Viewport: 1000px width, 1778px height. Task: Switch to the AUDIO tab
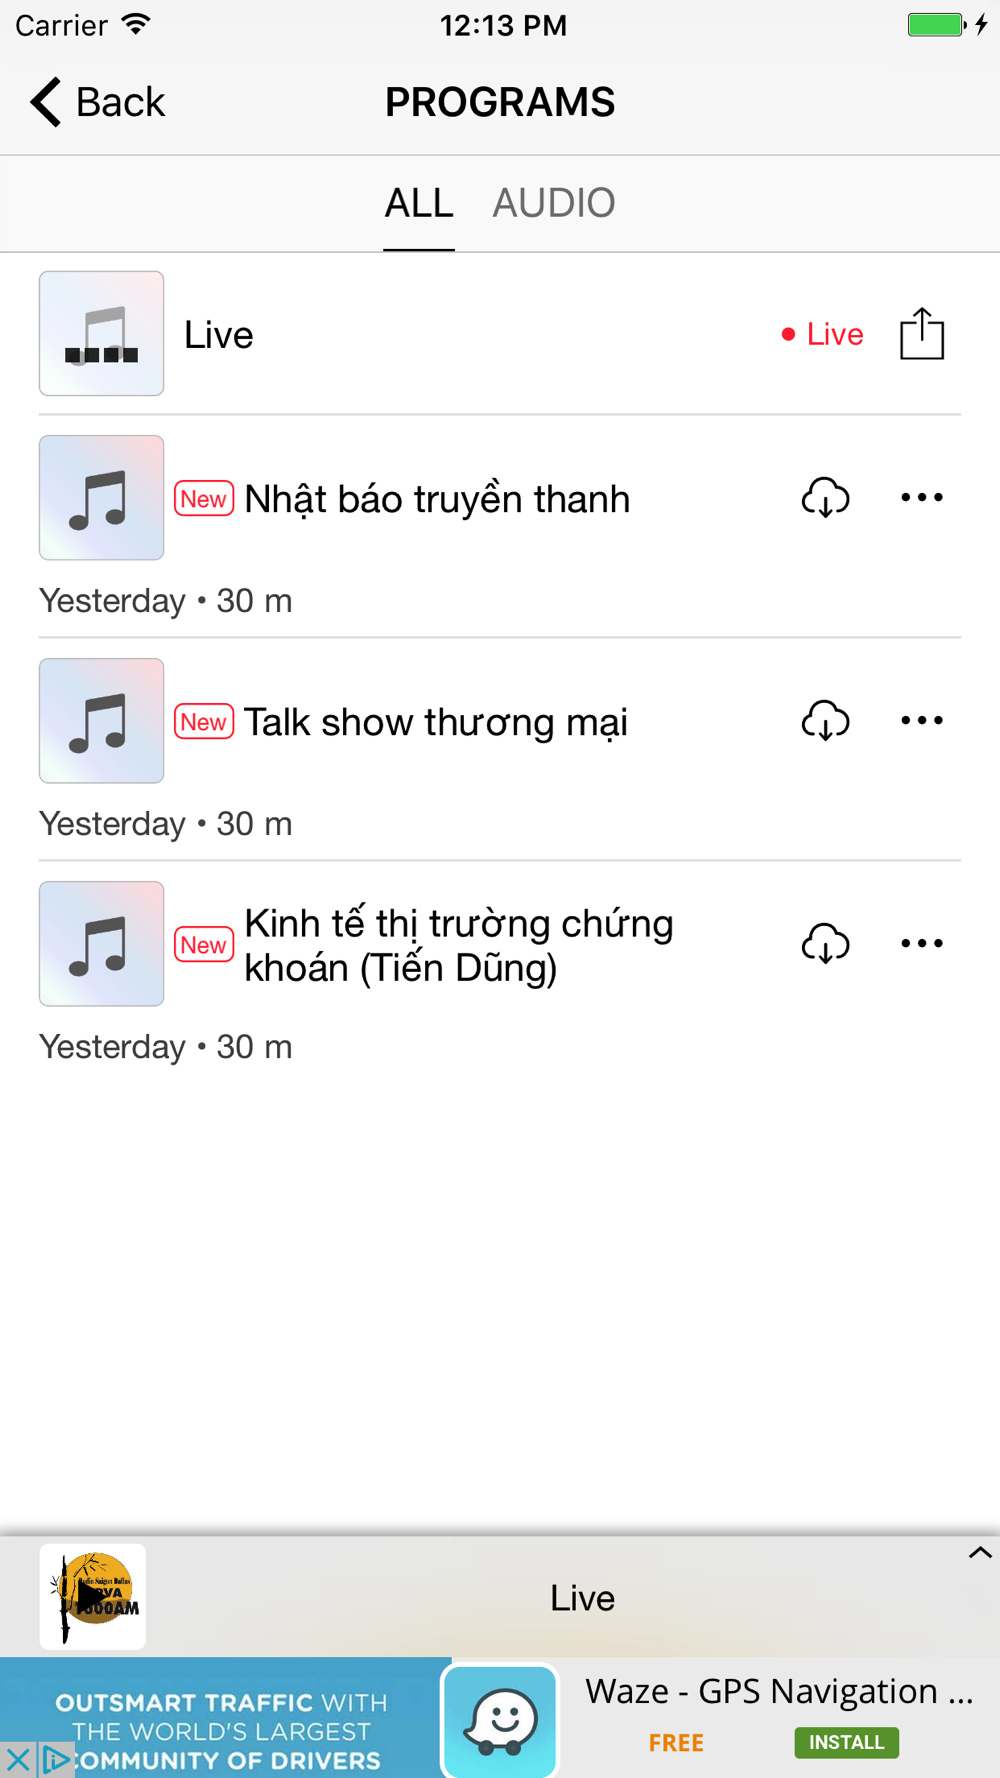click(x=553, y=203)
